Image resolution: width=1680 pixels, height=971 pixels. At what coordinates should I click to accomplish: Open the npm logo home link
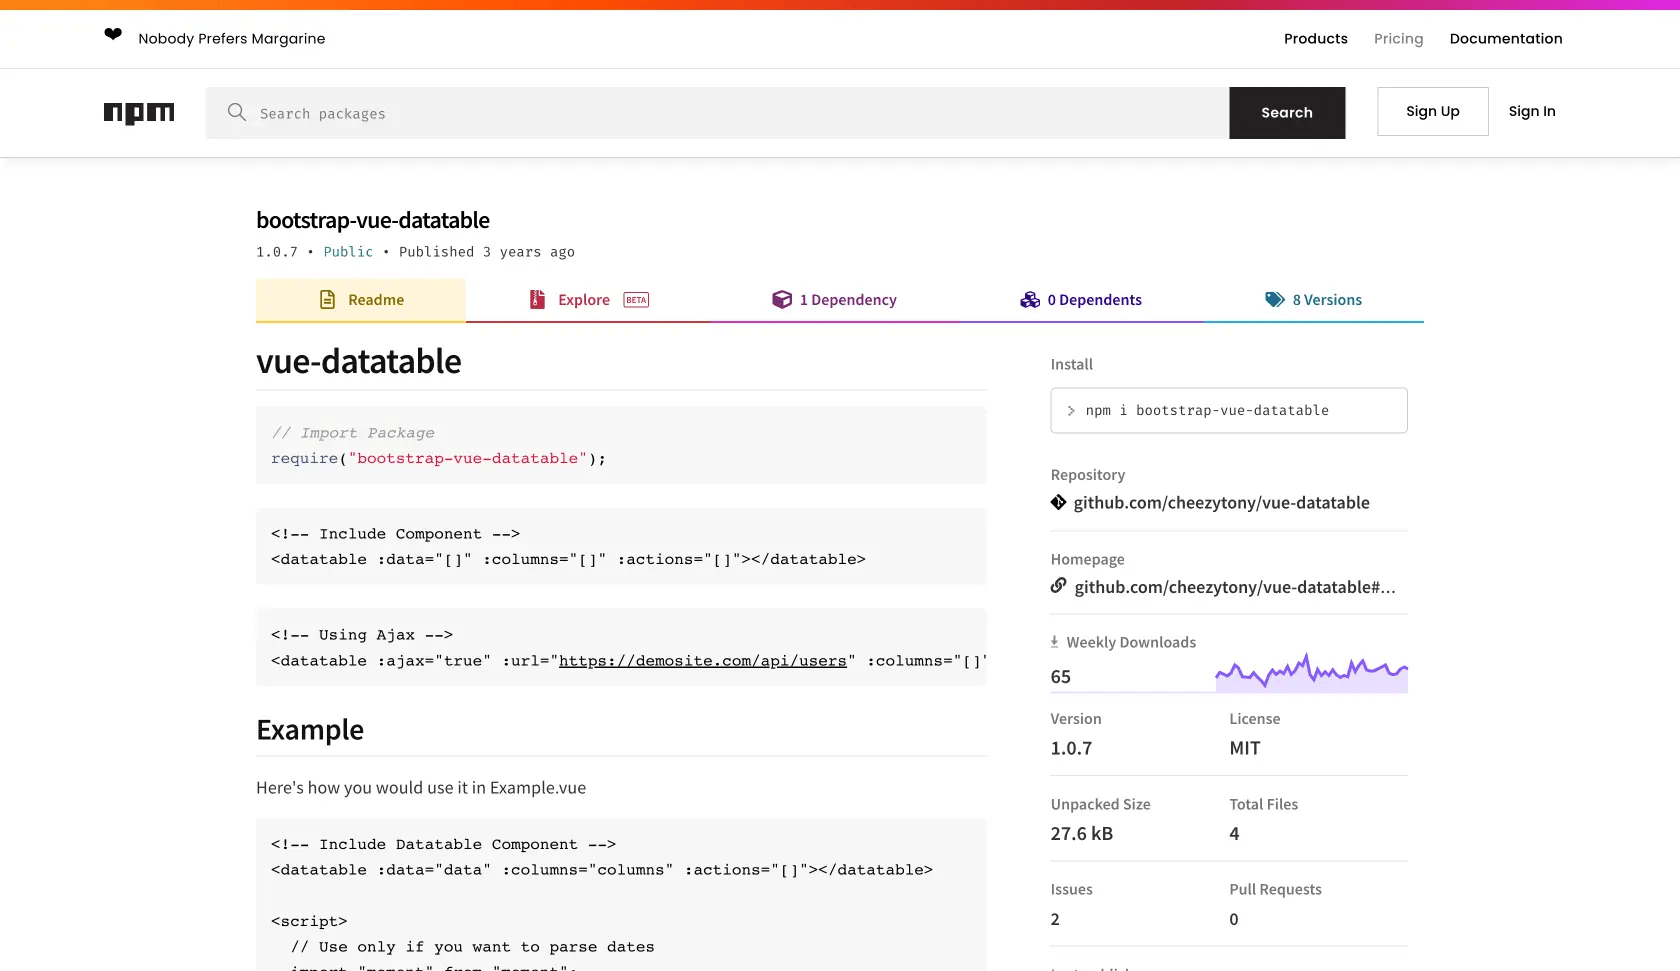(139, 113)
